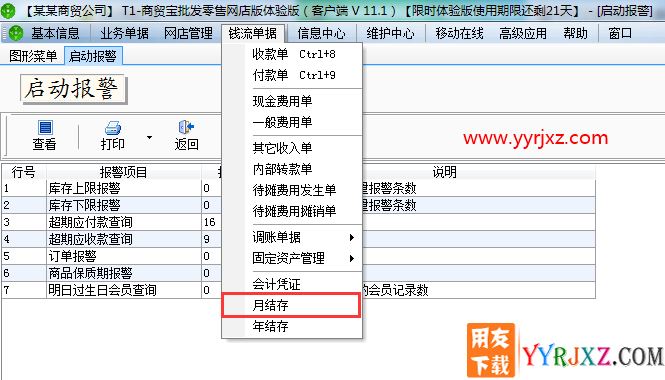Viewport: 665px width, 380px height.
Task: Open the 高级应用 menu
Action: coord(523,33)
